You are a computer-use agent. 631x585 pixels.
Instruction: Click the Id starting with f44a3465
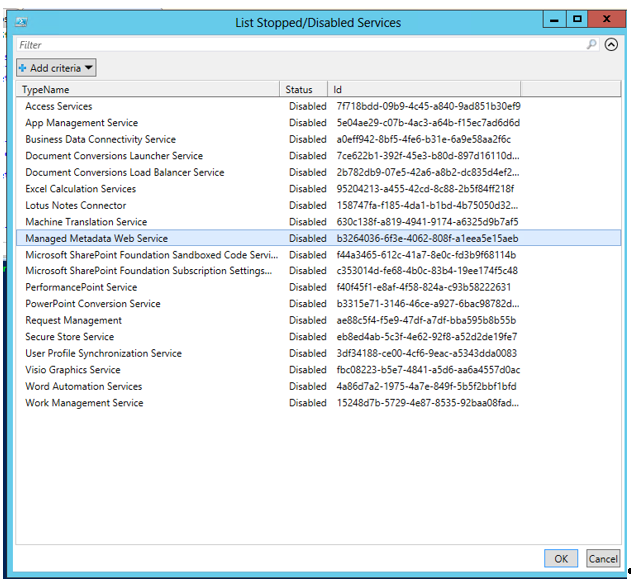[426, 255]
